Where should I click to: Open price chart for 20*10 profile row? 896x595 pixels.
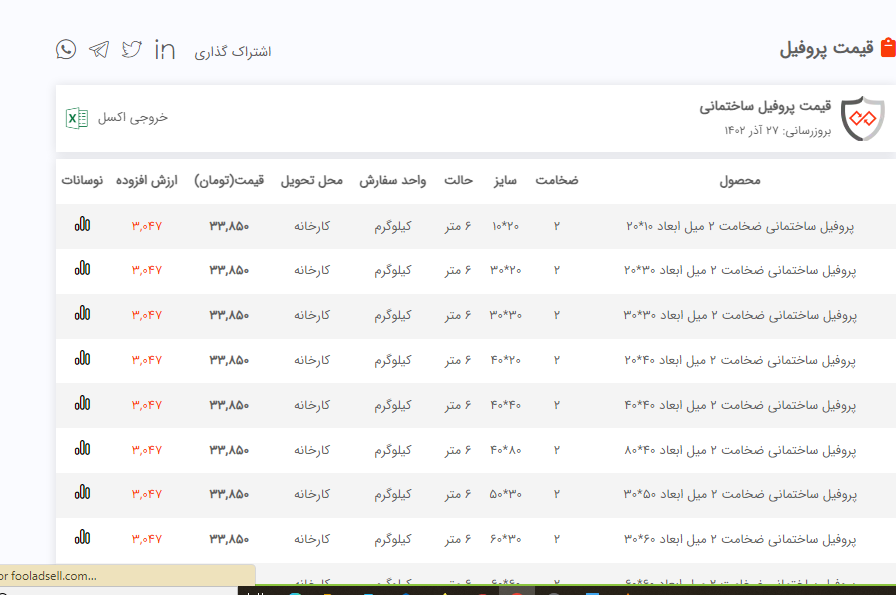(x=82, y=225)
